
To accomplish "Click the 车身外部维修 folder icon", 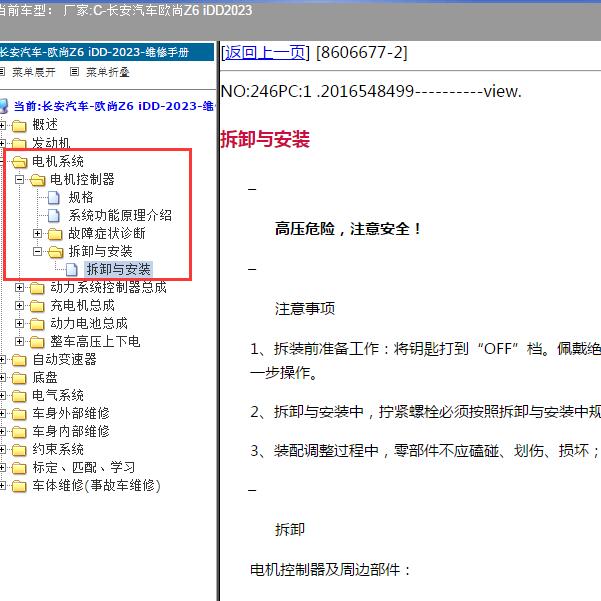I will coord(19,414).
